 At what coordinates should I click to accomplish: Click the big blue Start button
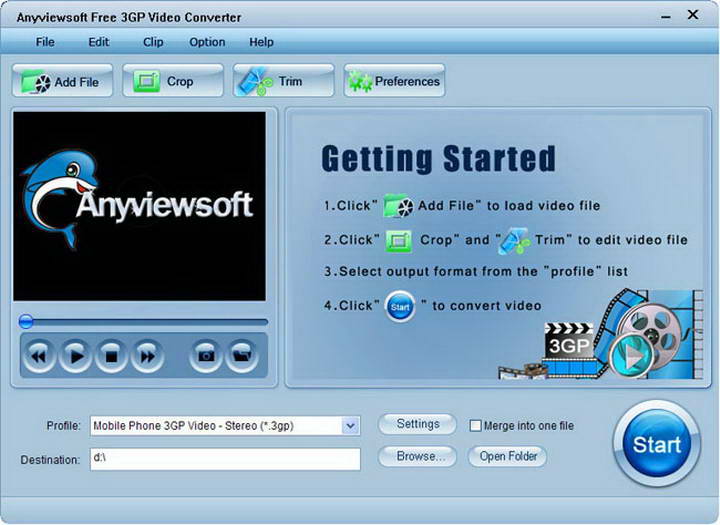point(657,444)
